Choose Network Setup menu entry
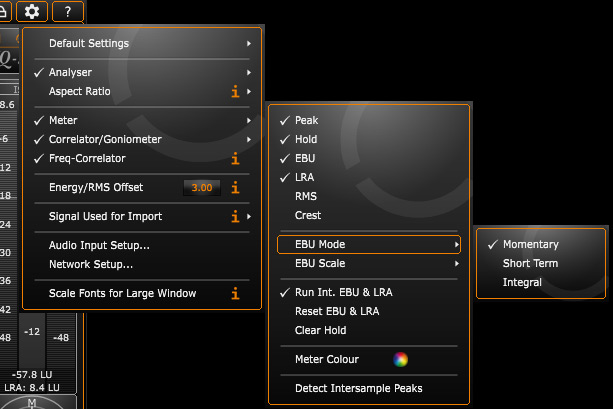Screen dimensions: 613x409 [91, 264]
